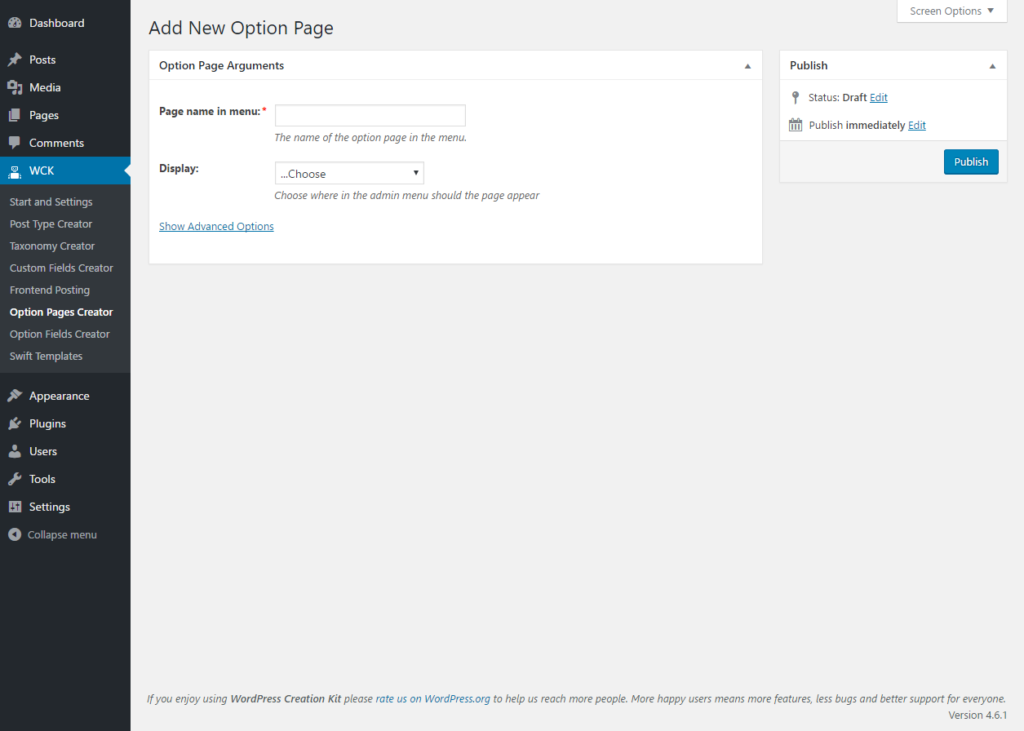The width and height of the screenshot is (1024, 731).
Task: Click the Tools wrench icon
Action: tap(15, 479)
